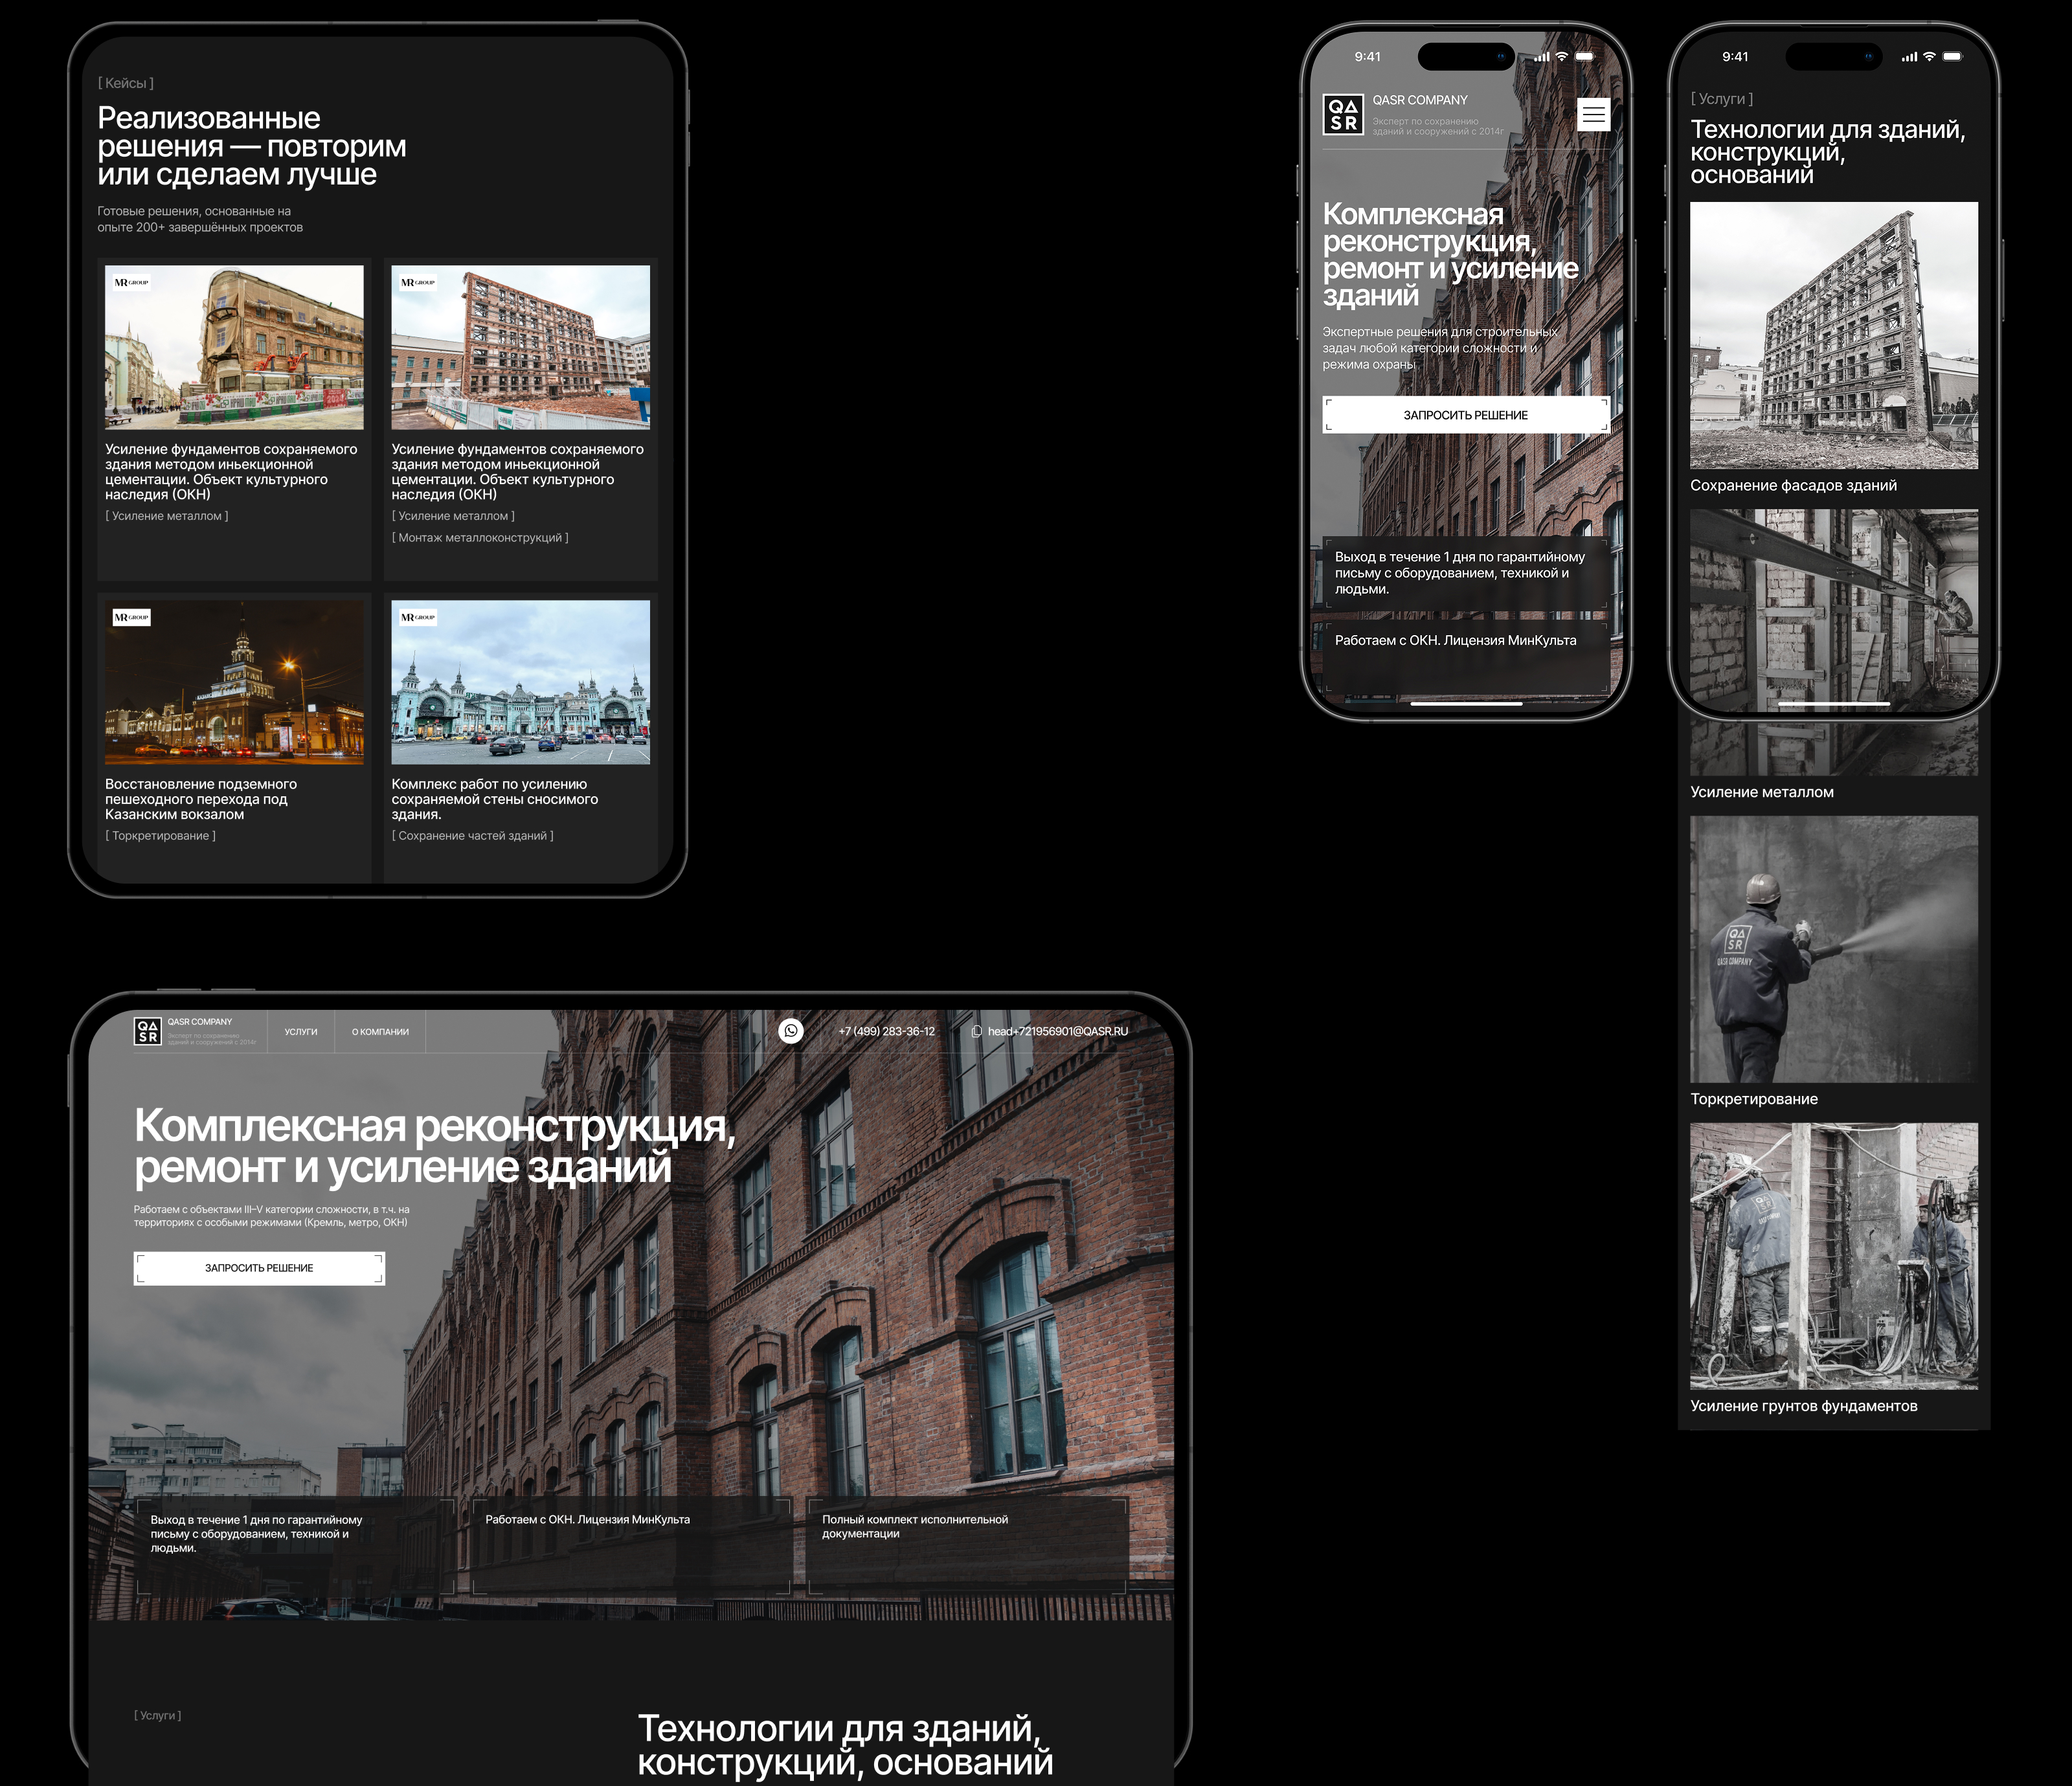Click the head+721956901@QASR.RU email link
Image resolution: width=2072 pixels, height=1786 pixels.
coord(1057,1032)
